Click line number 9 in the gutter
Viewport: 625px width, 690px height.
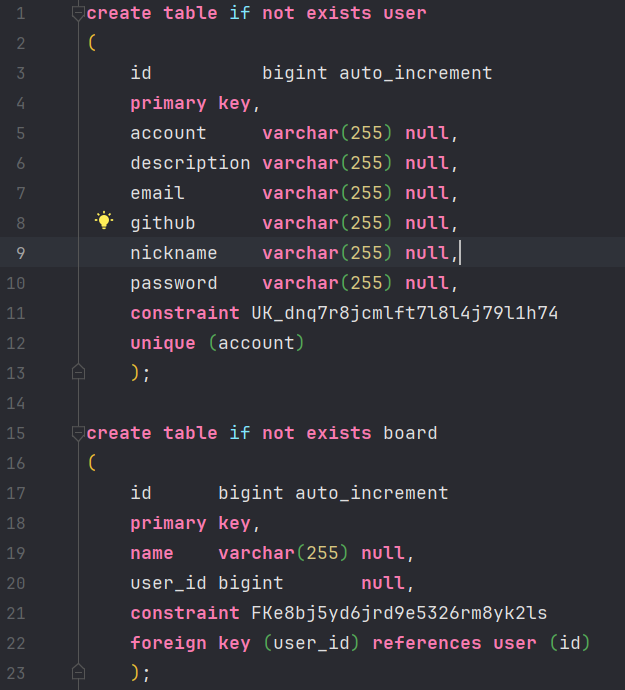point(21,253)
